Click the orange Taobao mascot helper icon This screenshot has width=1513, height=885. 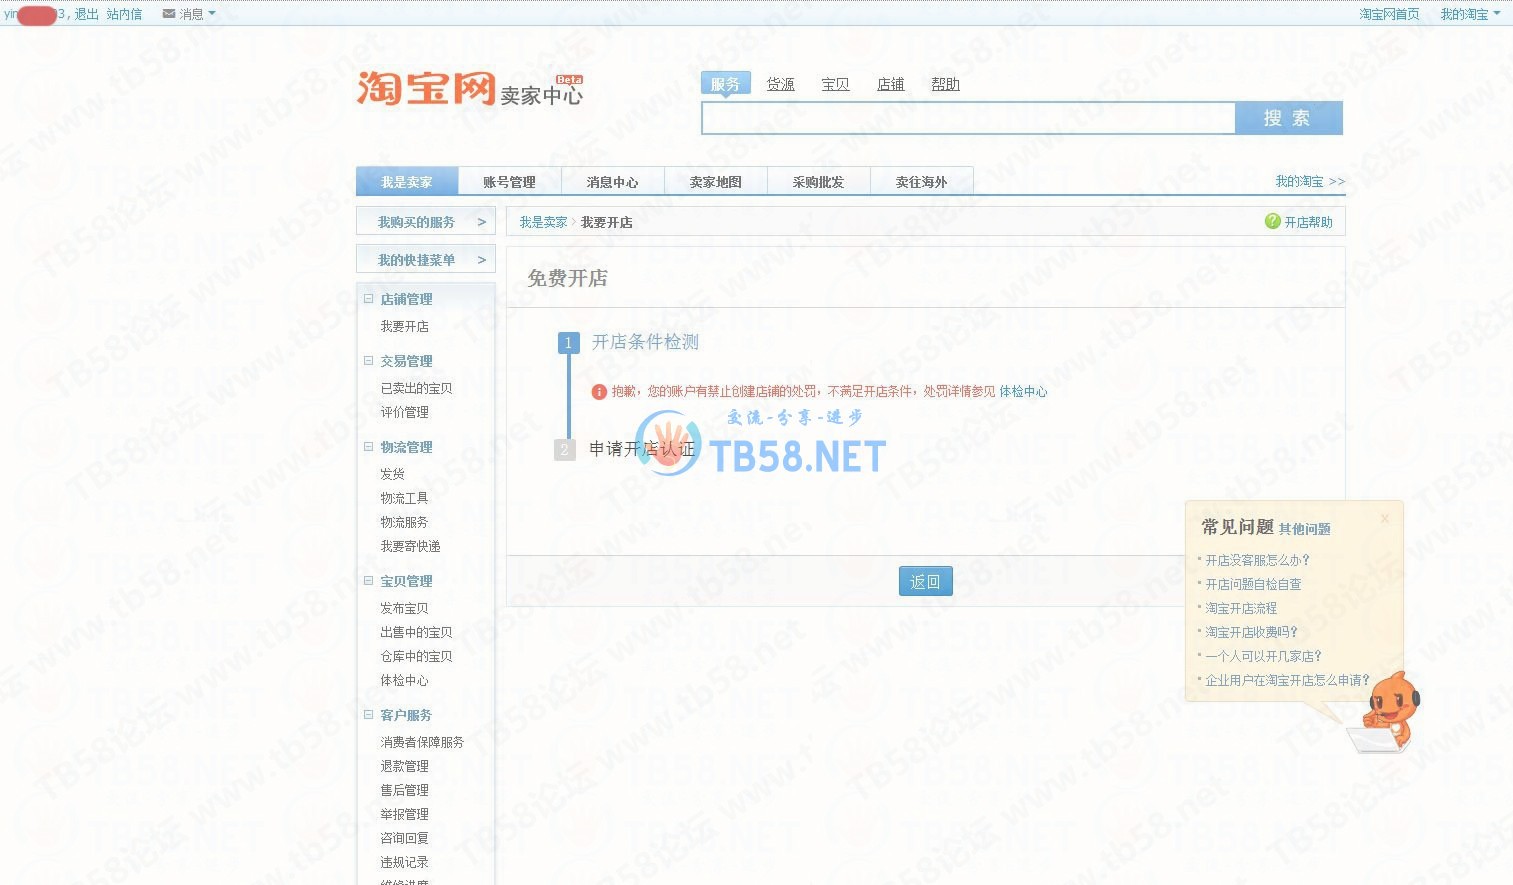[1385, 712]
